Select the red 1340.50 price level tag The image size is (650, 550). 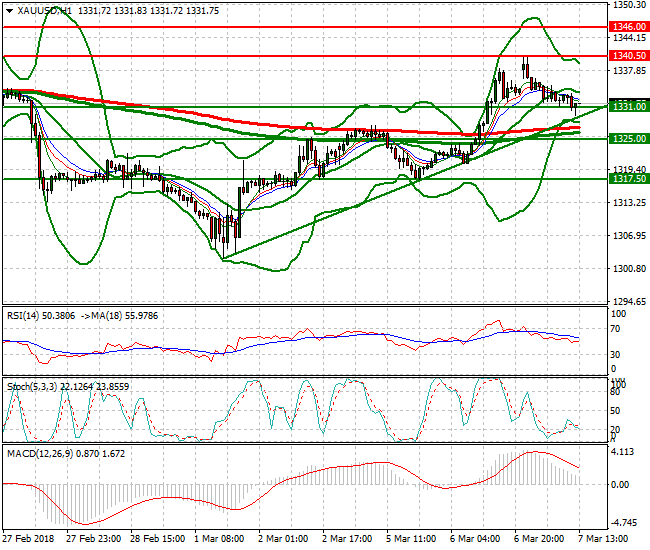tap(628, 57)
